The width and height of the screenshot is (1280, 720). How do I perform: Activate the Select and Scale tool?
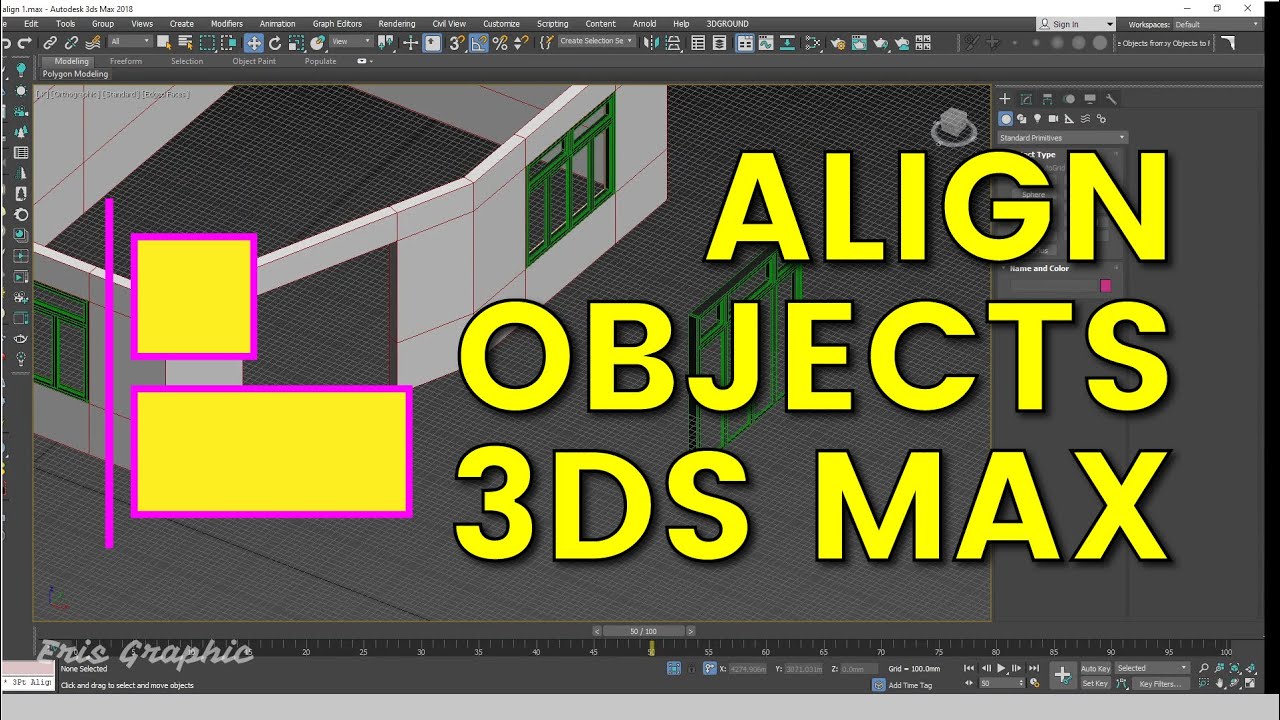click(296, 43)
